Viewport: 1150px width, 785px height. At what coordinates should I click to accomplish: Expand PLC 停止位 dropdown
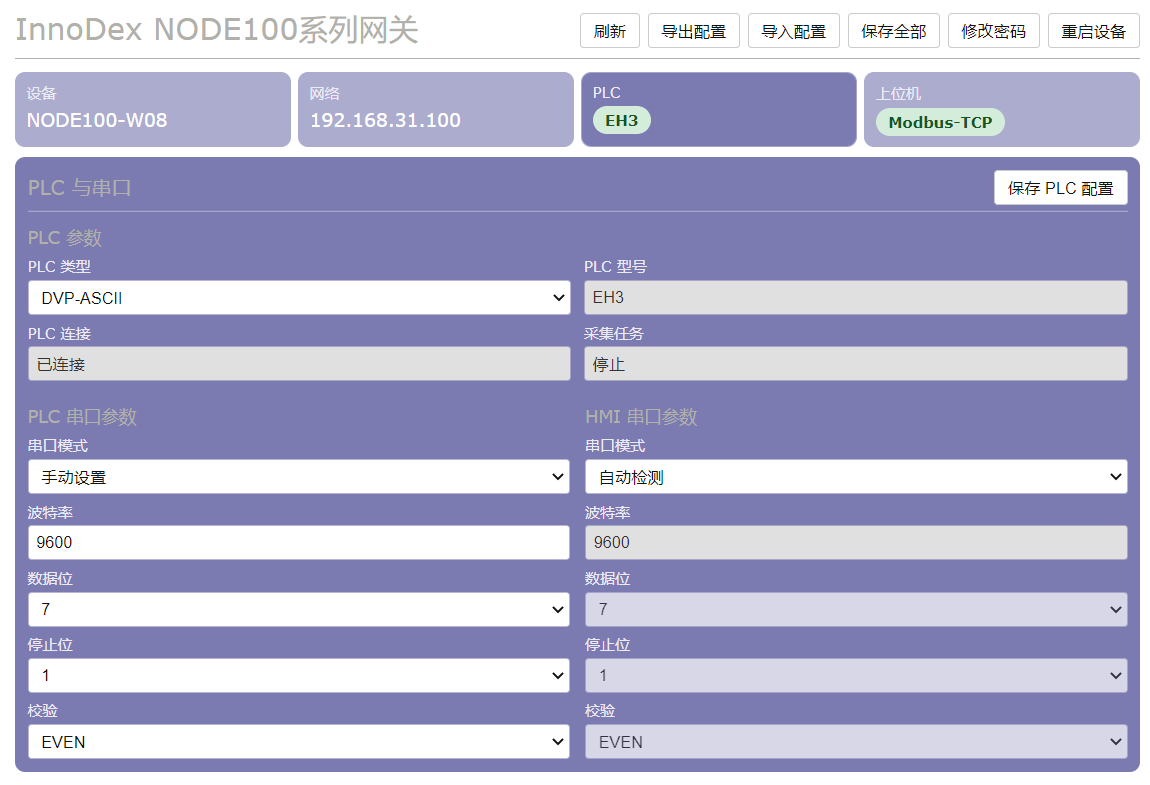[299, 675]
